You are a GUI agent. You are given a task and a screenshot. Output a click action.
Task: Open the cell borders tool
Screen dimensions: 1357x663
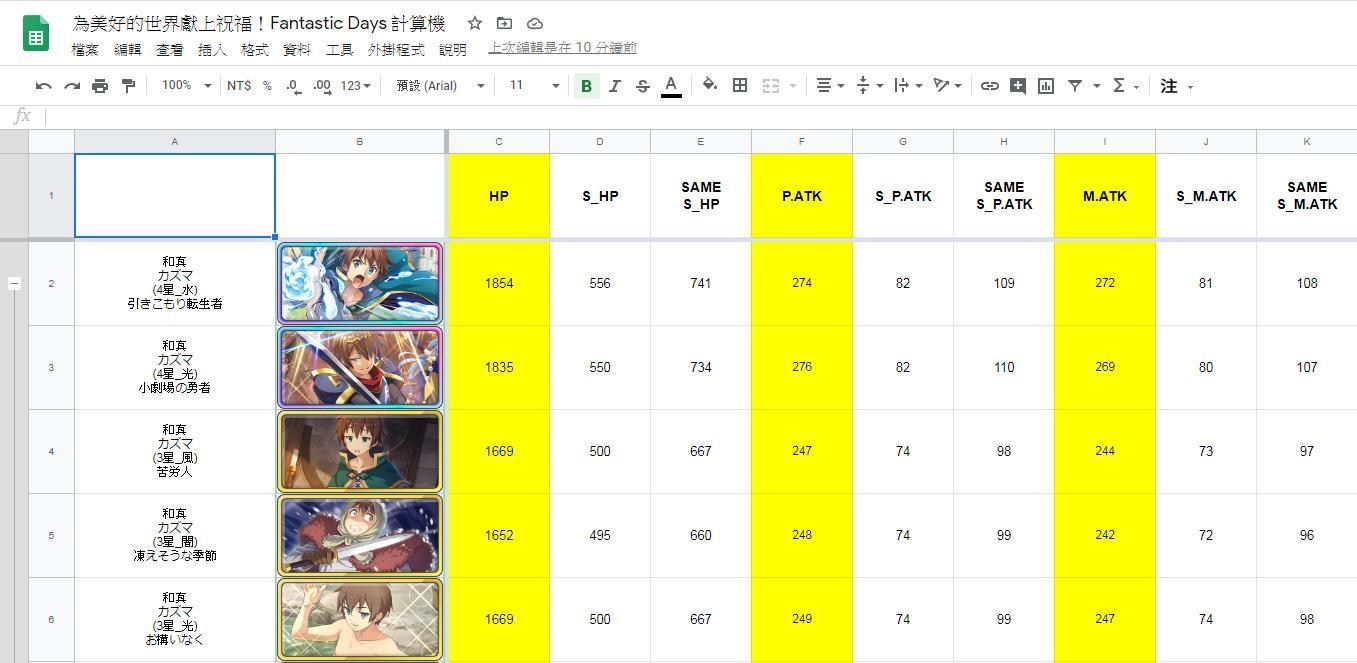click(x=740, y=86)
